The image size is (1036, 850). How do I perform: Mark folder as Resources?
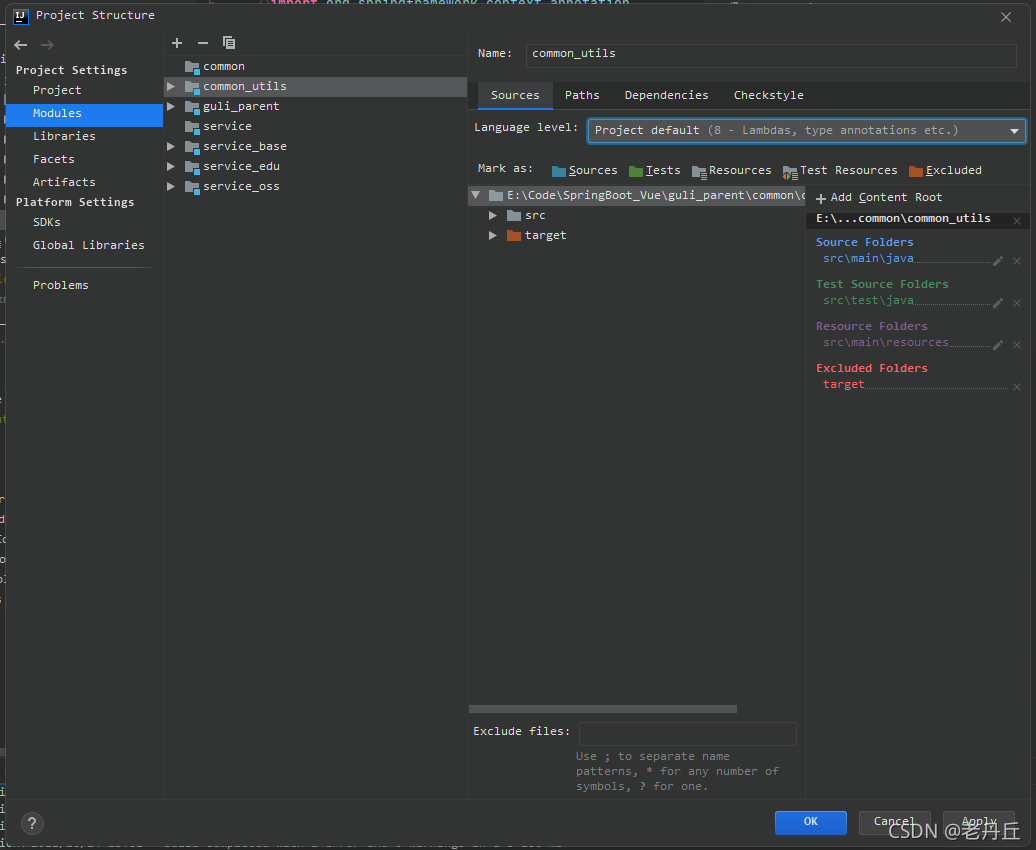(x=731, y=171)
